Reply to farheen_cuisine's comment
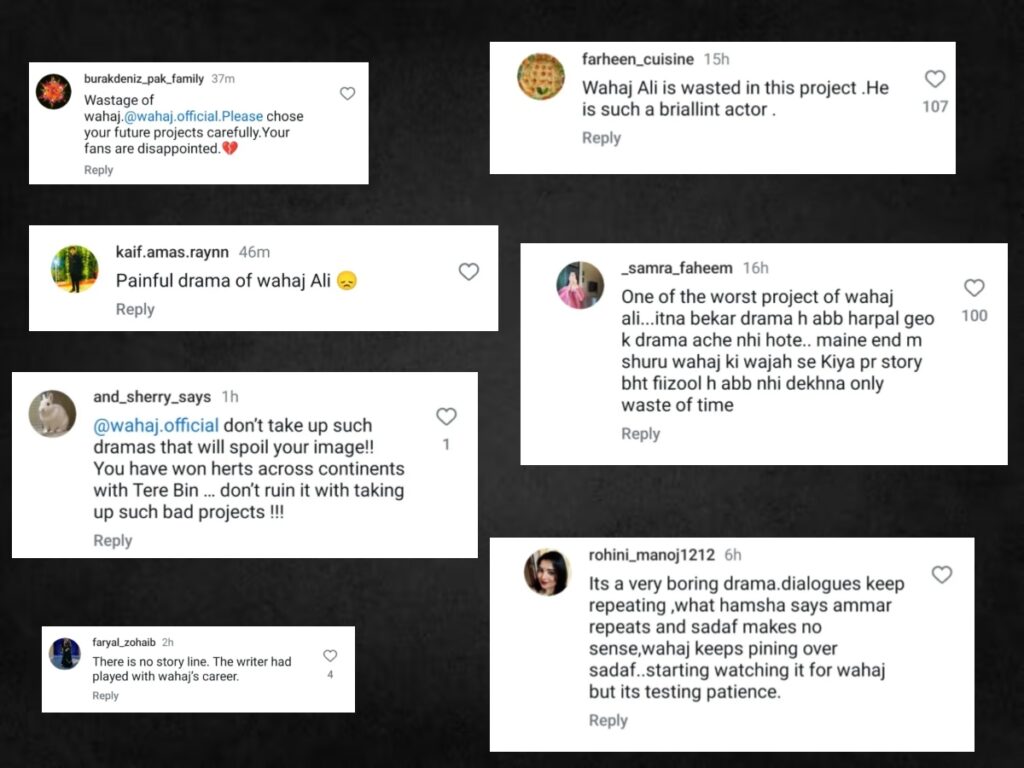 point(601,138)
